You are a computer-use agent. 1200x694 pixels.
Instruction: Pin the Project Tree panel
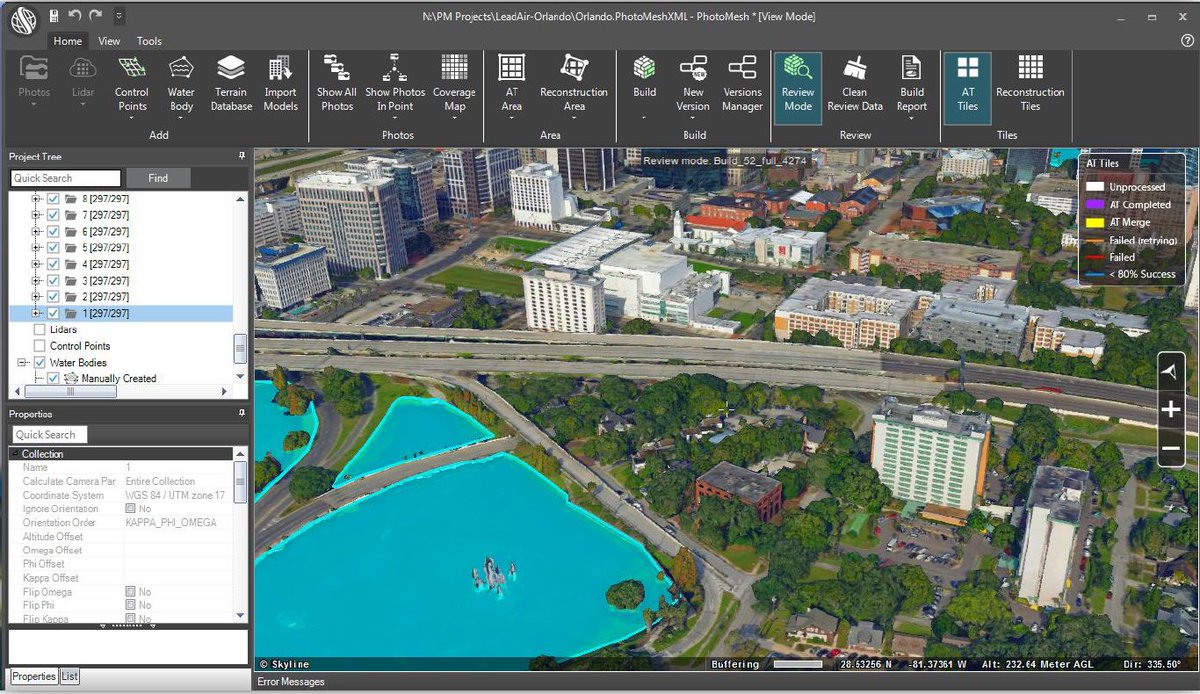241,157
